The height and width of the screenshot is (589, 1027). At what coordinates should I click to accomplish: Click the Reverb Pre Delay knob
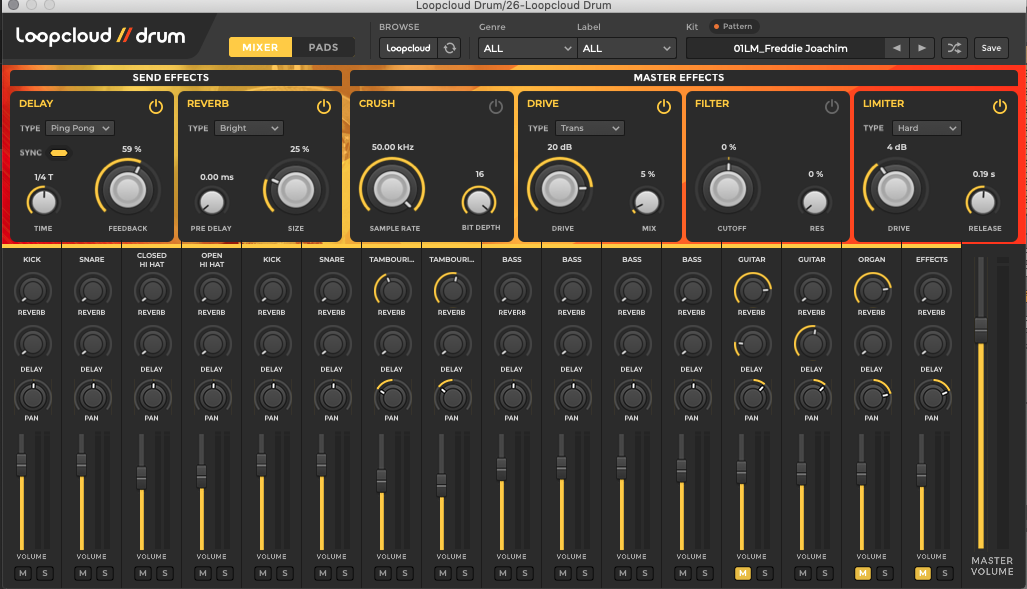pos(212,202)
